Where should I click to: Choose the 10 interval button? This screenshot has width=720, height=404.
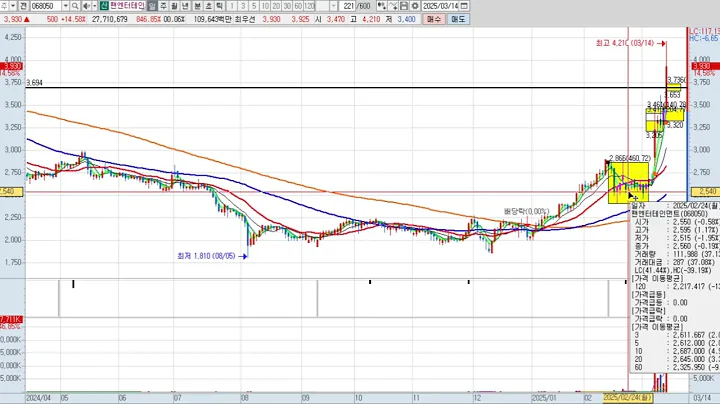(265, 6)
